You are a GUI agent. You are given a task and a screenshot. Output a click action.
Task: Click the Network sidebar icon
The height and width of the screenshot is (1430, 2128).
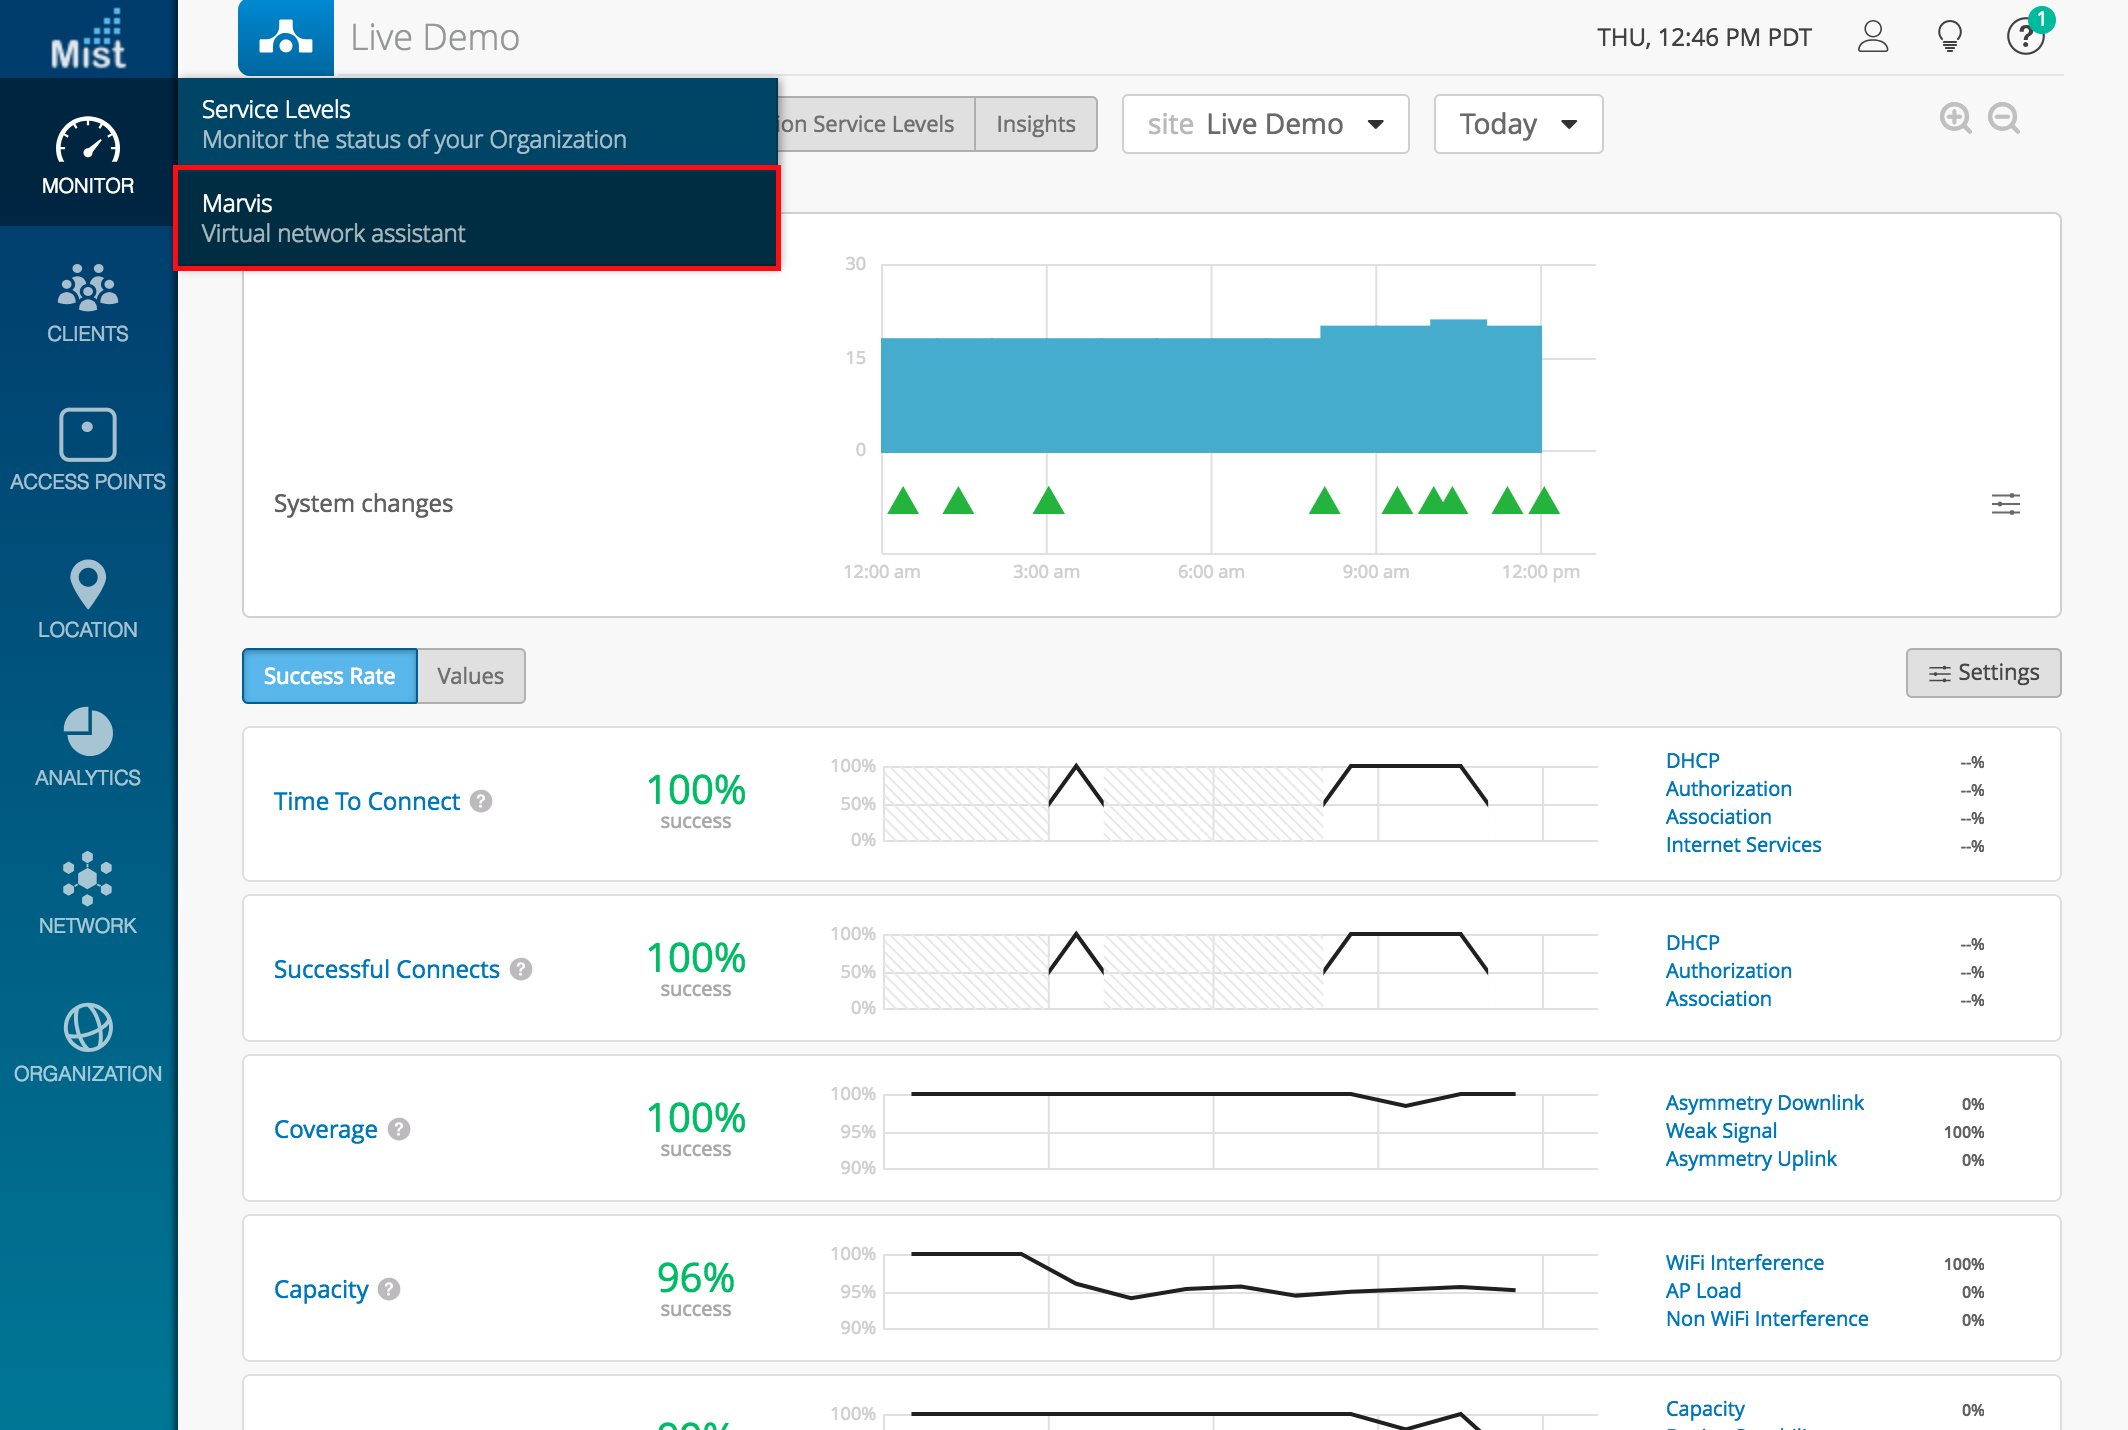click(88, 893)
